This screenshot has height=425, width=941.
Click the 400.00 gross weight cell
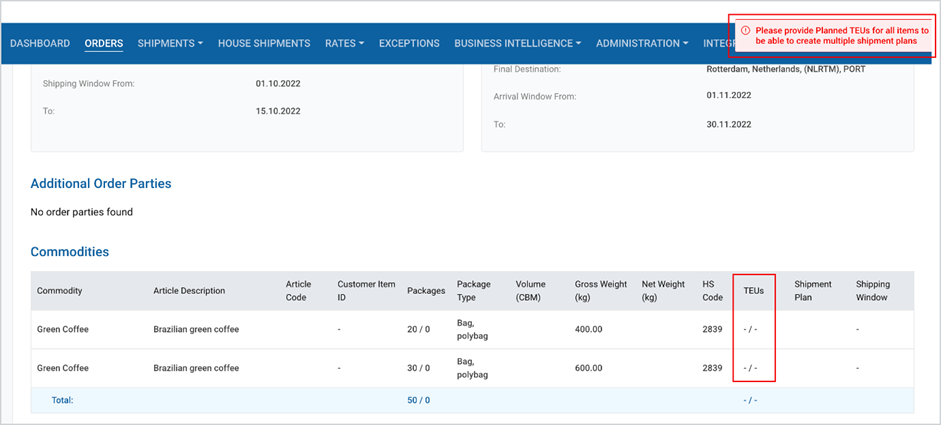point(589,330)
